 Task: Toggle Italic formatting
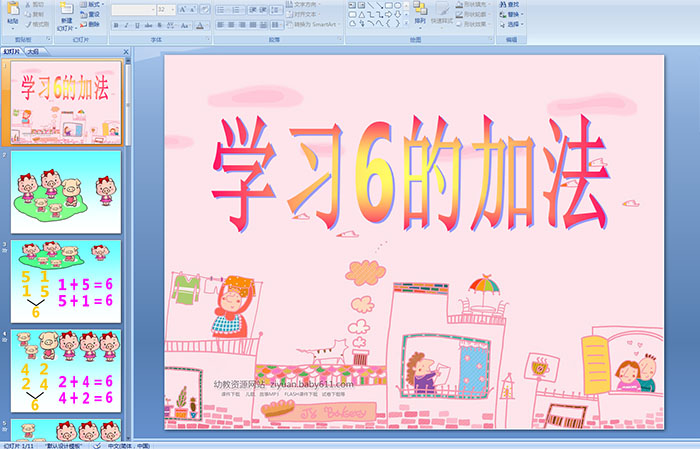tap(125, 24)
